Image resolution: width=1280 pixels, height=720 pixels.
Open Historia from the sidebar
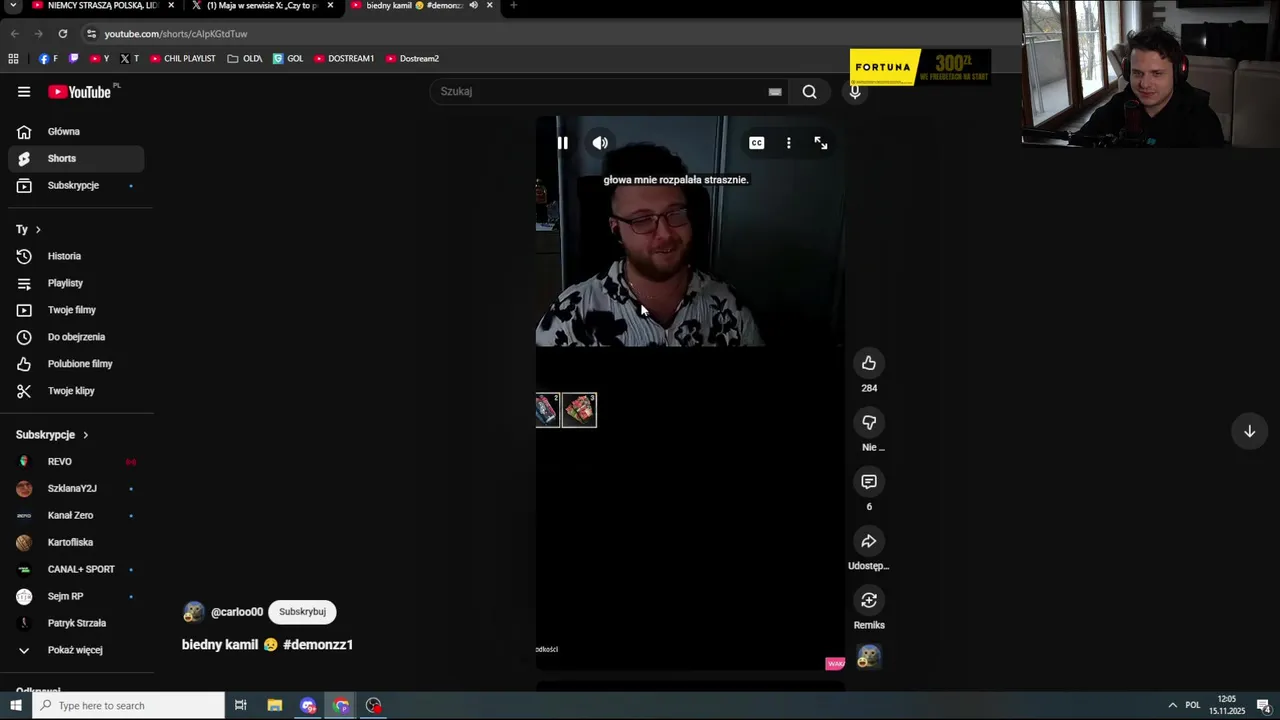(x=76, y=256)
